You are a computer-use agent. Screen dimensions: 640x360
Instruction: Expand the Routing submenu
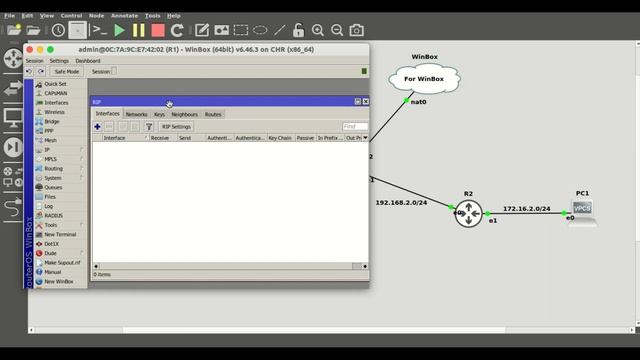(x=53, y=168)
